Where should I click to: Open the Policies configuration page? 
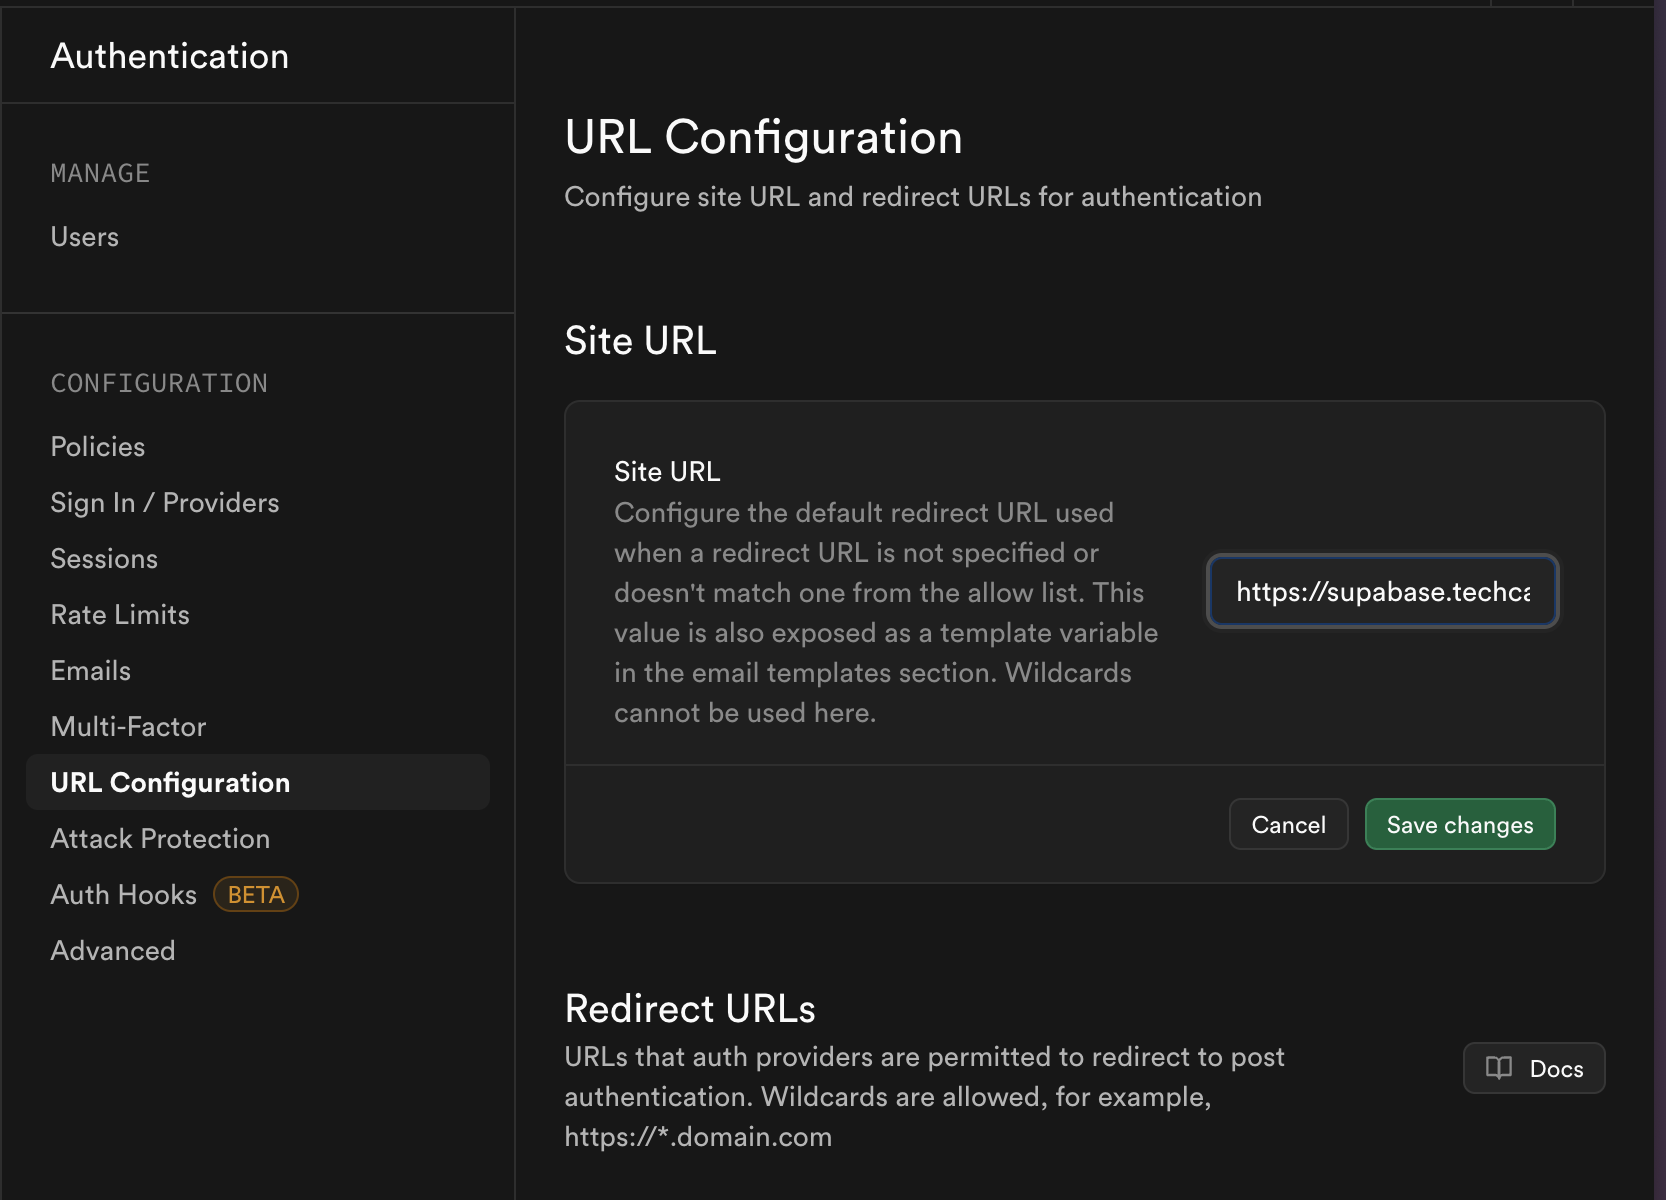[97, 446]
